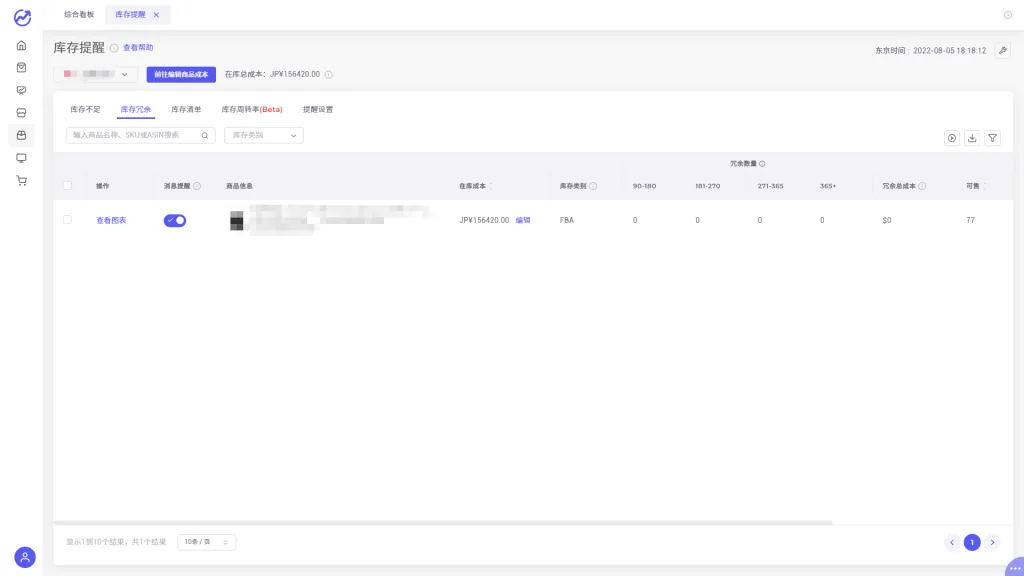Screen dimensions: 1024x576
Task: Open the store sidebar icon
Action: pyautogui.click(x=22, y=113)
